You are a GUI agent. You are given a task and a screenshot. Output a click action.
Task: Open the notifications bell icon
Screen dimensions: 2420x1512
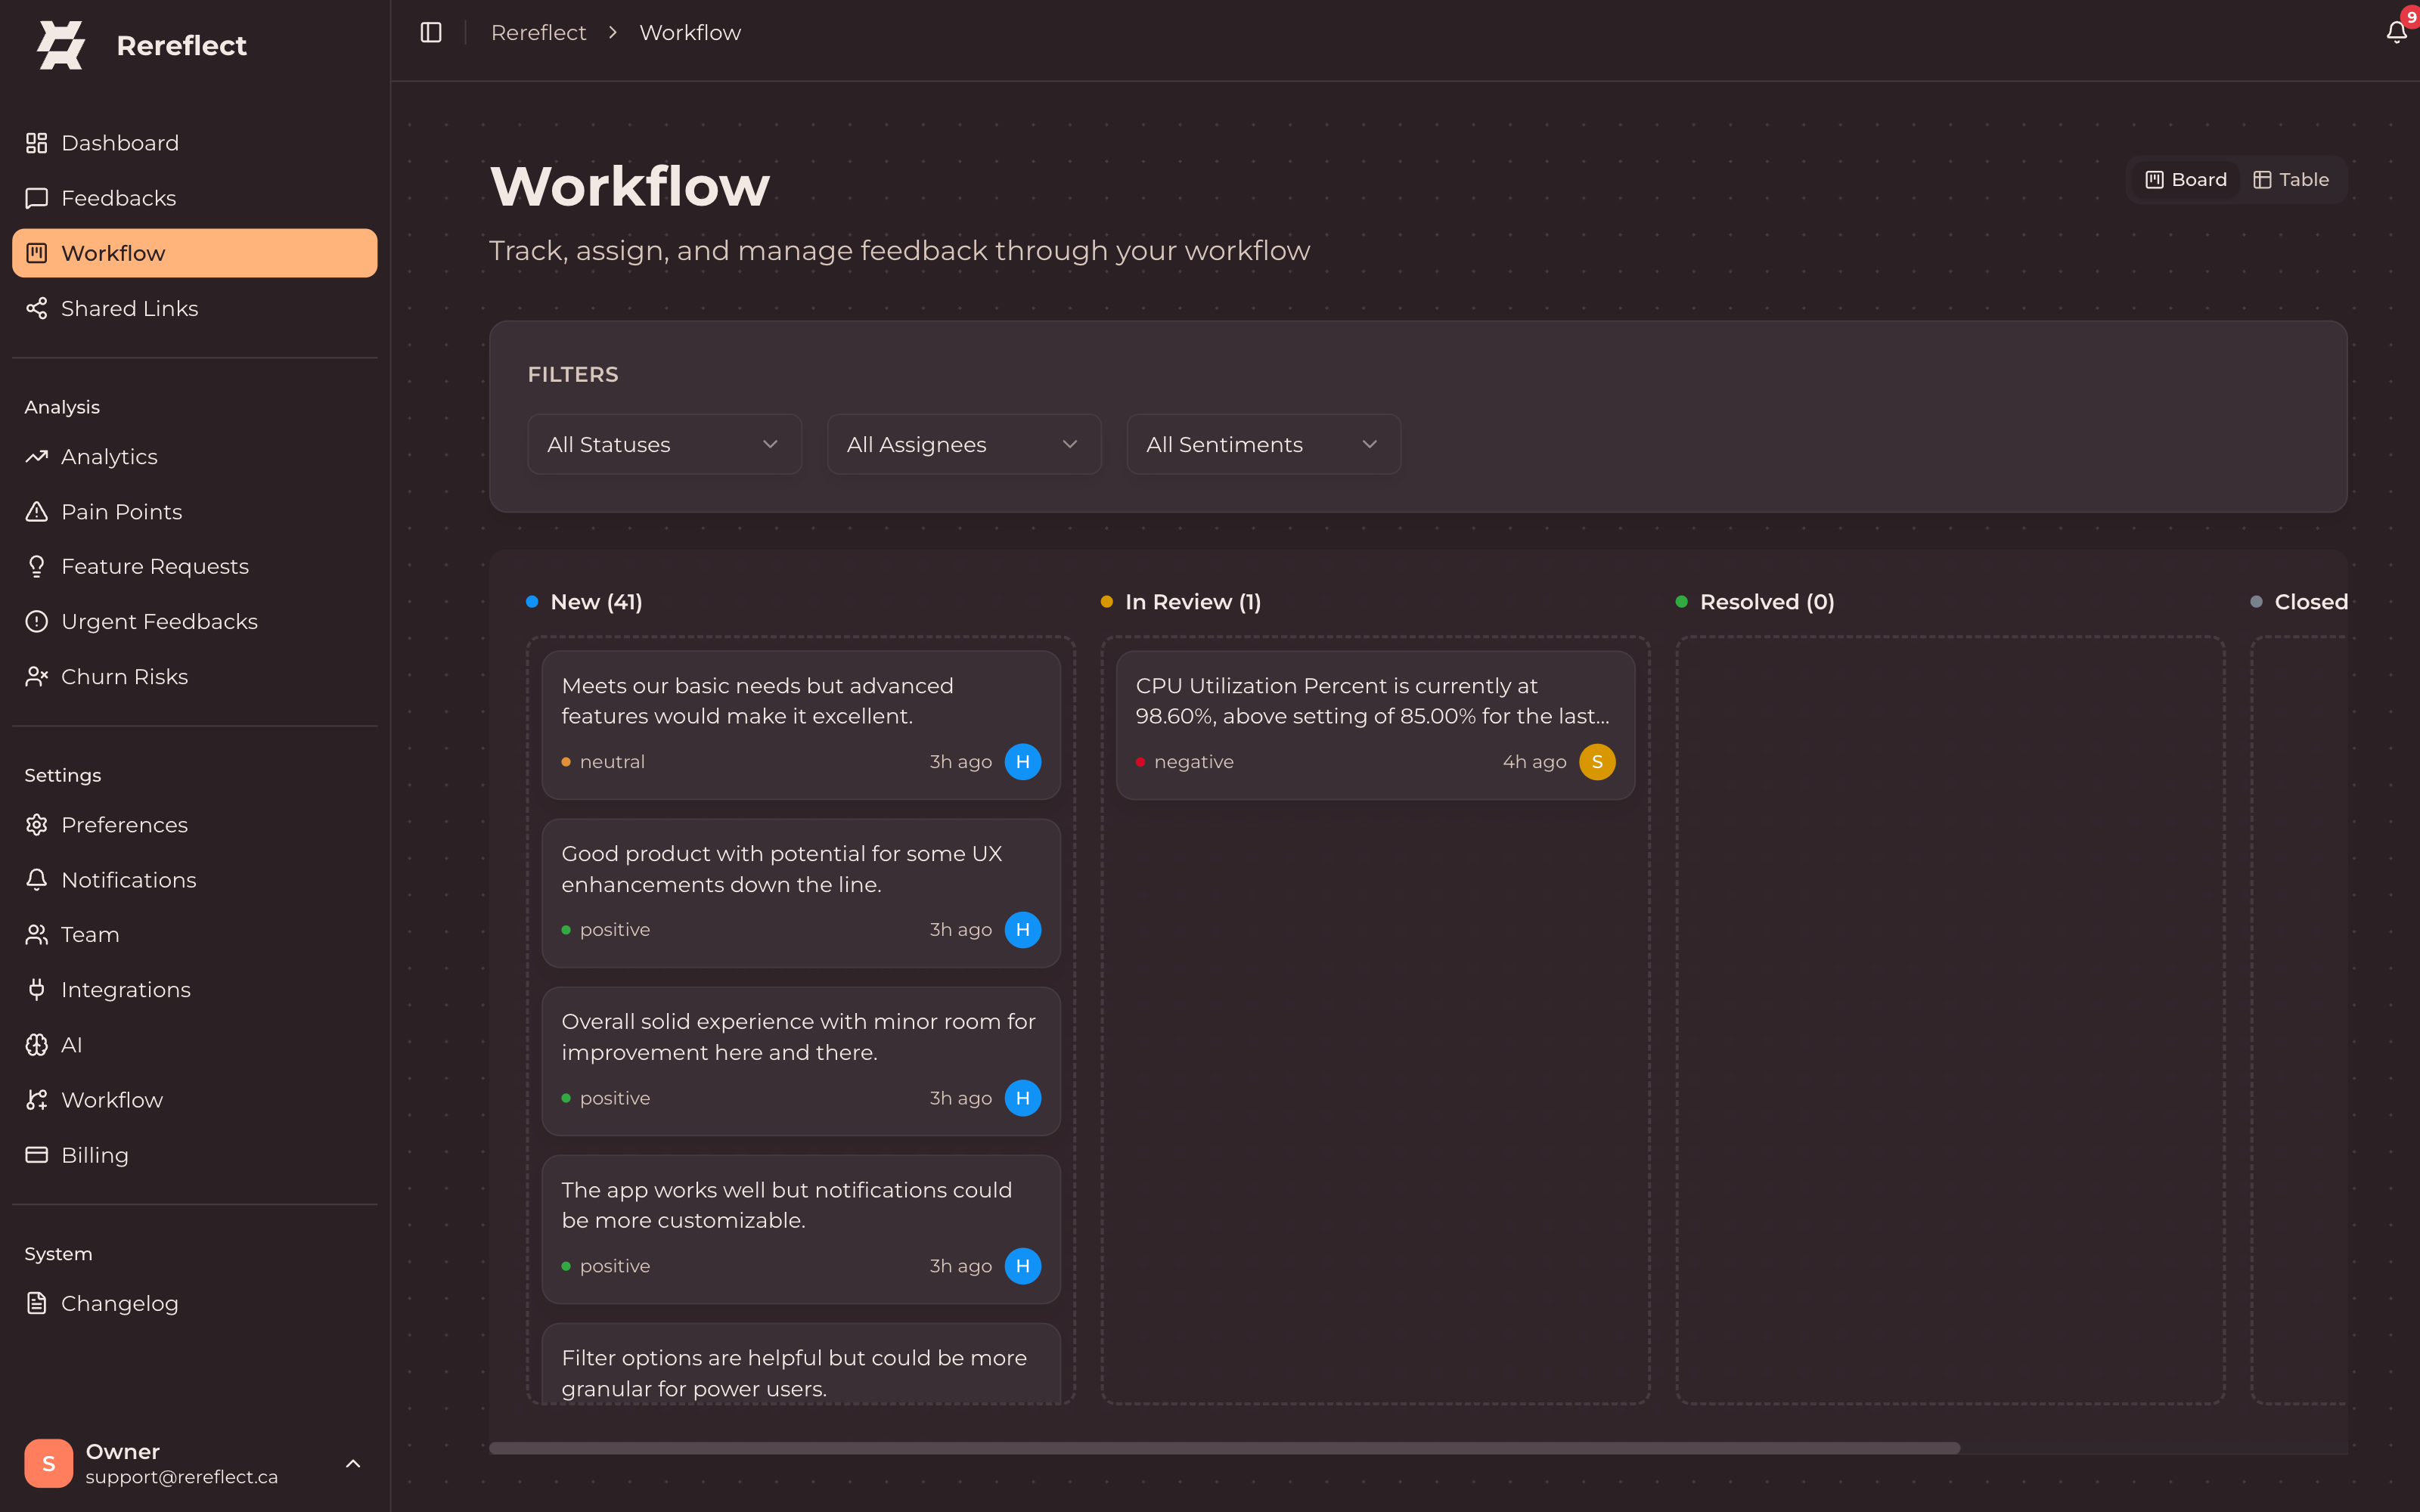[x=2396, y=32]
